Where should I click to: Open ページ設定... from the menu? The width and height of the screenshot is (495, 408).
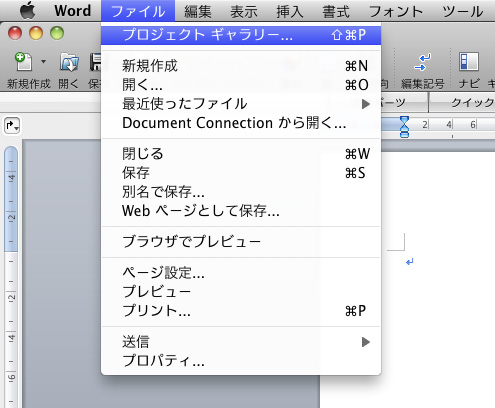click(x=241, y=273)
